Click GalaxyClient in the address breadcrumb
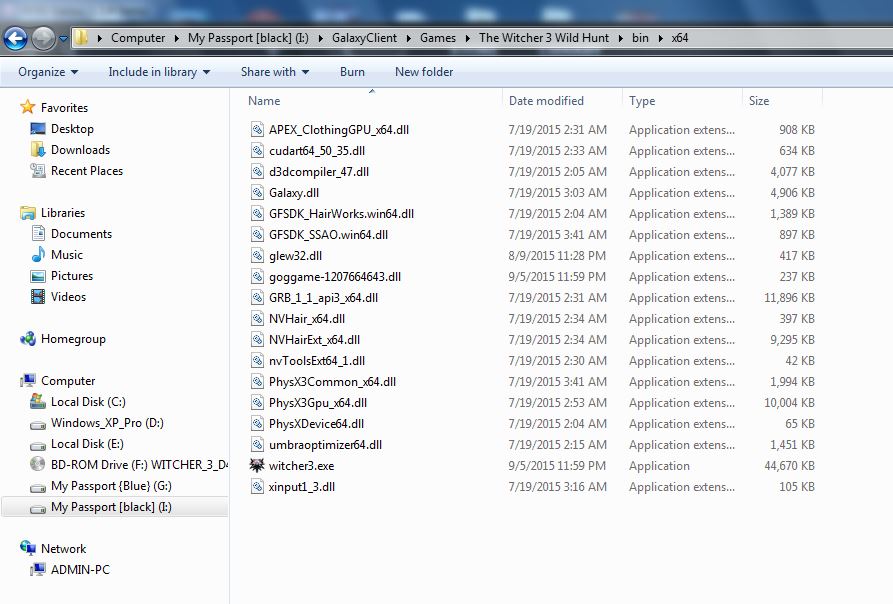The width and height of the screenshot is (893, 604). [364, 38]
